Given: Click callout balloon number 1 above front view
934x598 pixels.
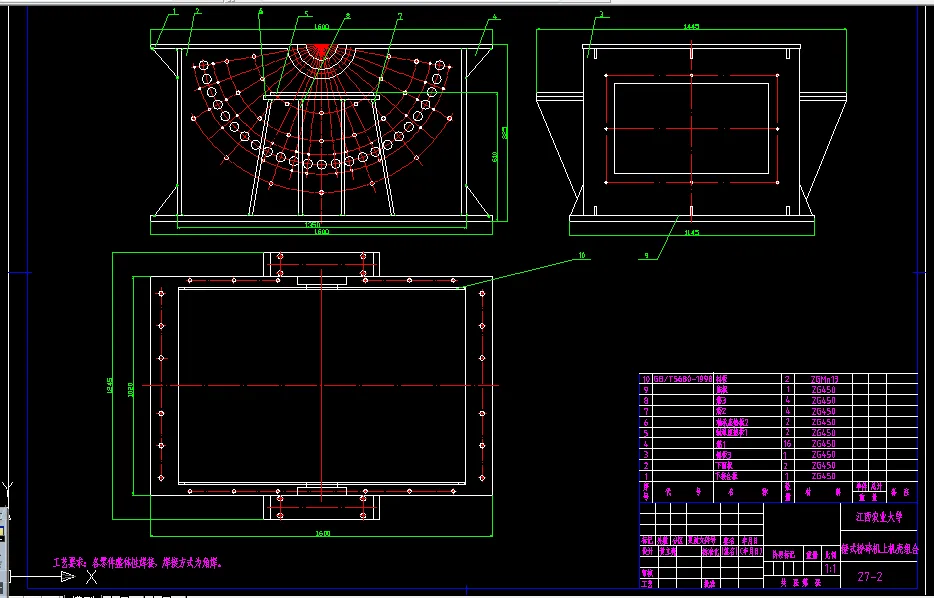Looking at the screenshot, I should (175, 11).
